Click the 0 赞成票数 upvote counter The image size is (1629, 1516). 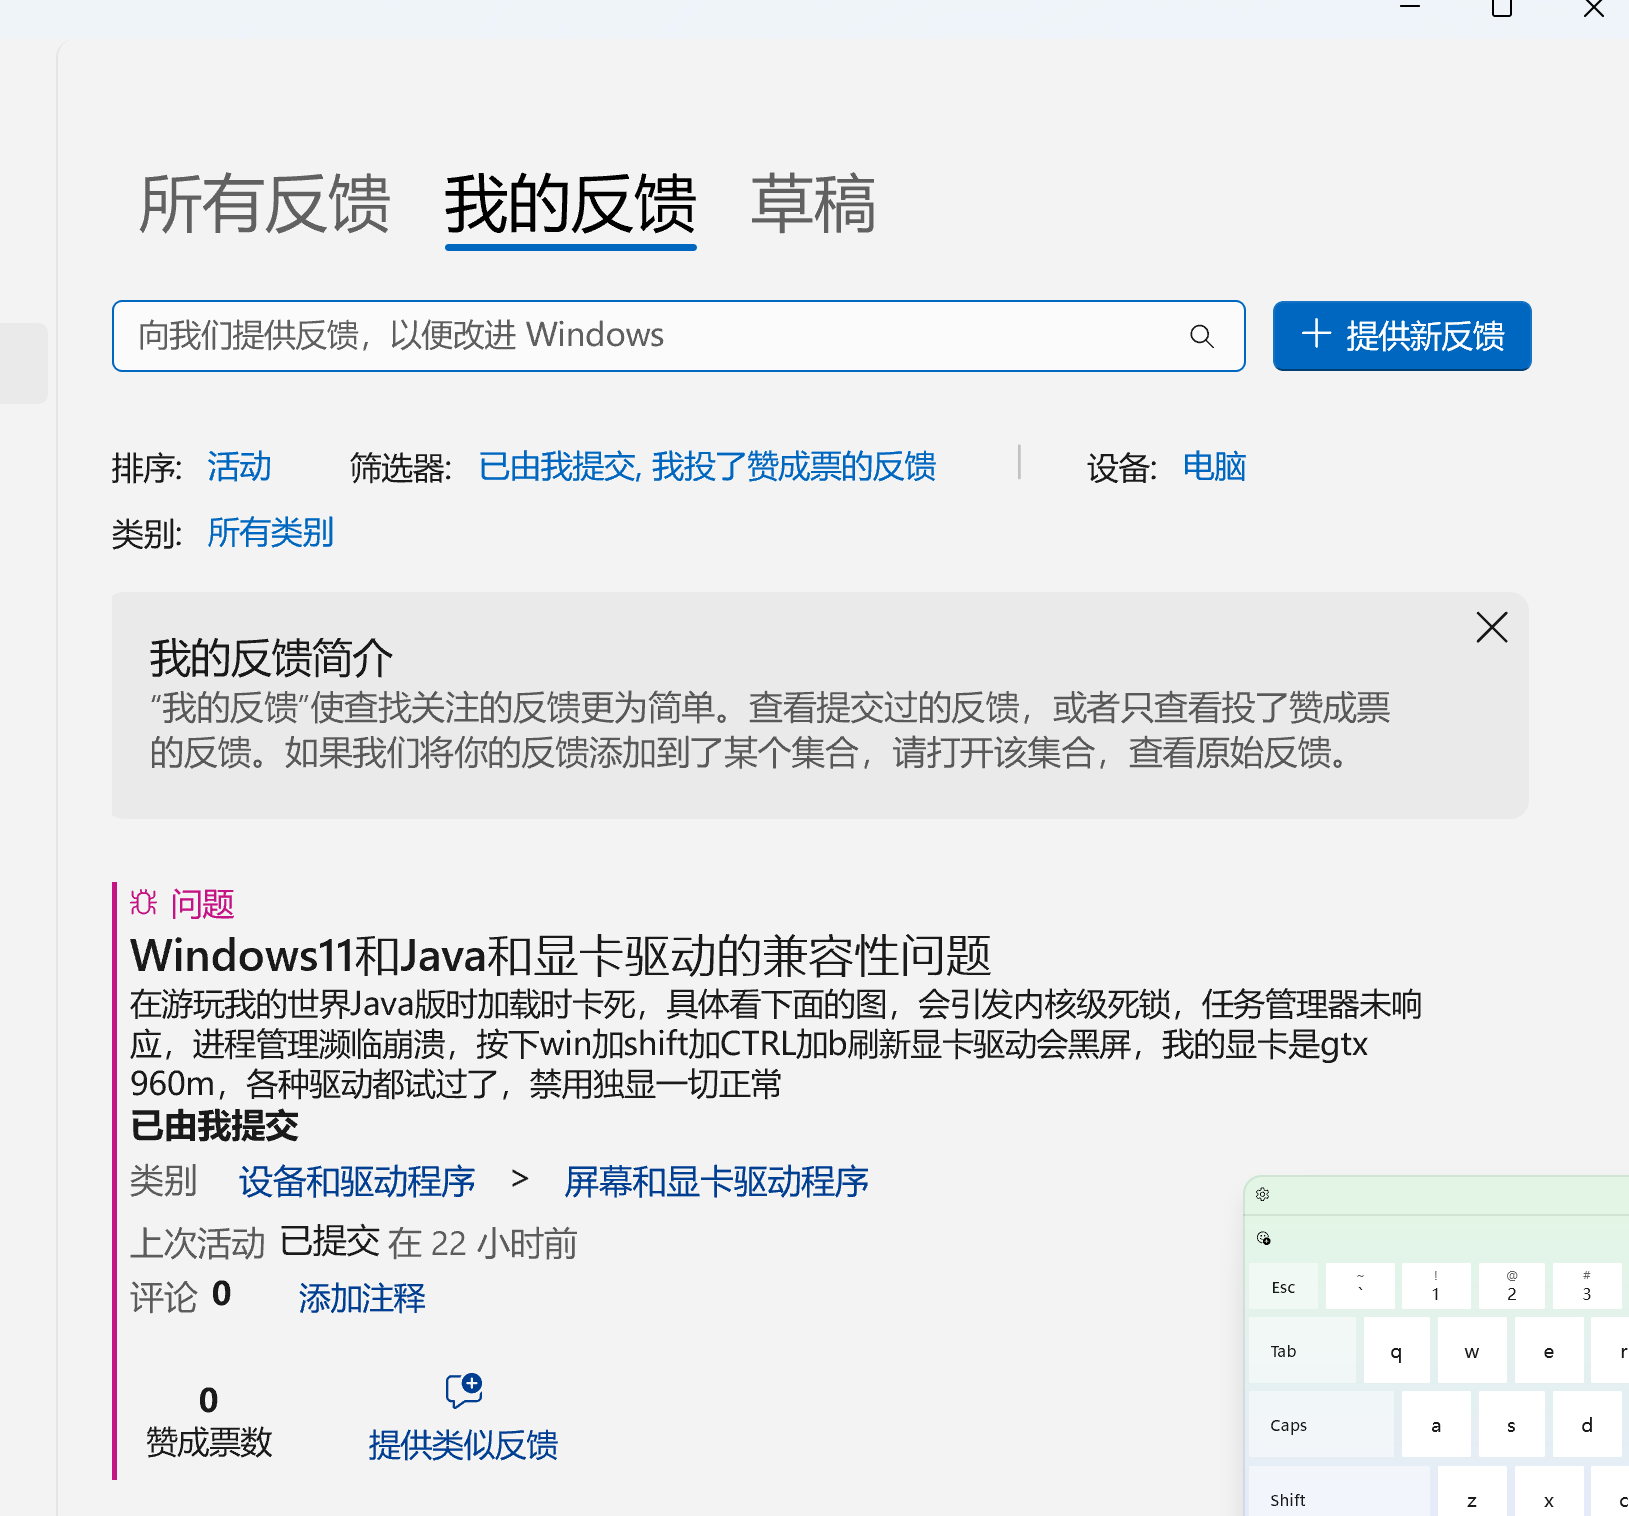point(209,1421)
